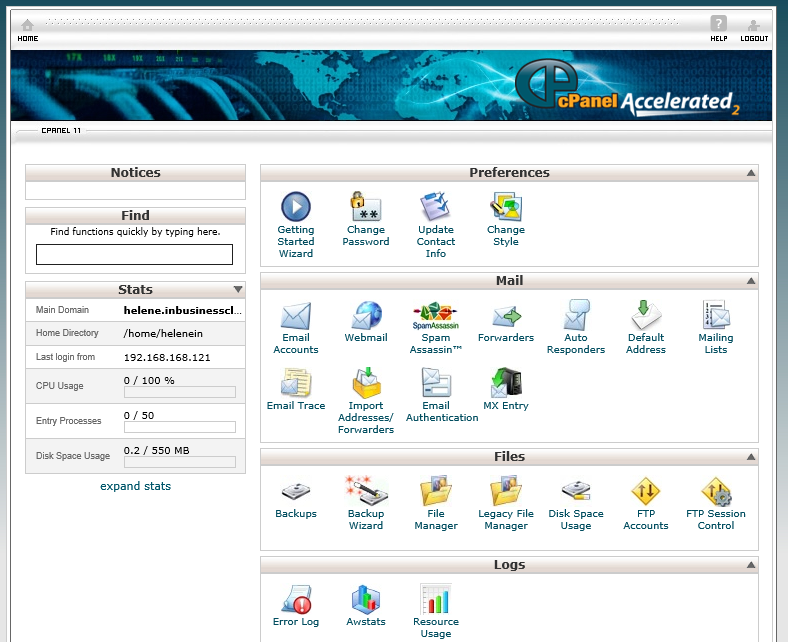The image size is (788, 642).
Task: Open the Forwarders icon
Action: click(506, 316)
